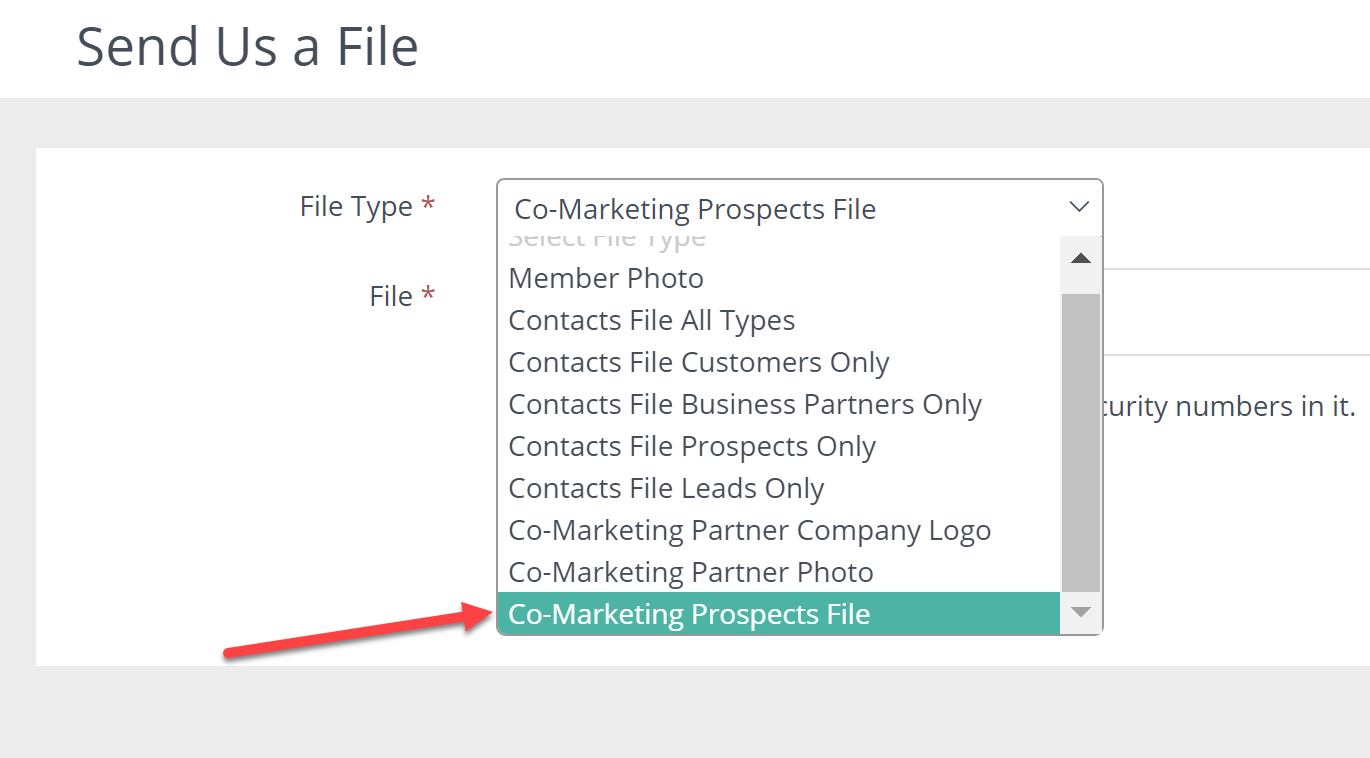Click the partially hidden Select File Type option

pos(607,241)
